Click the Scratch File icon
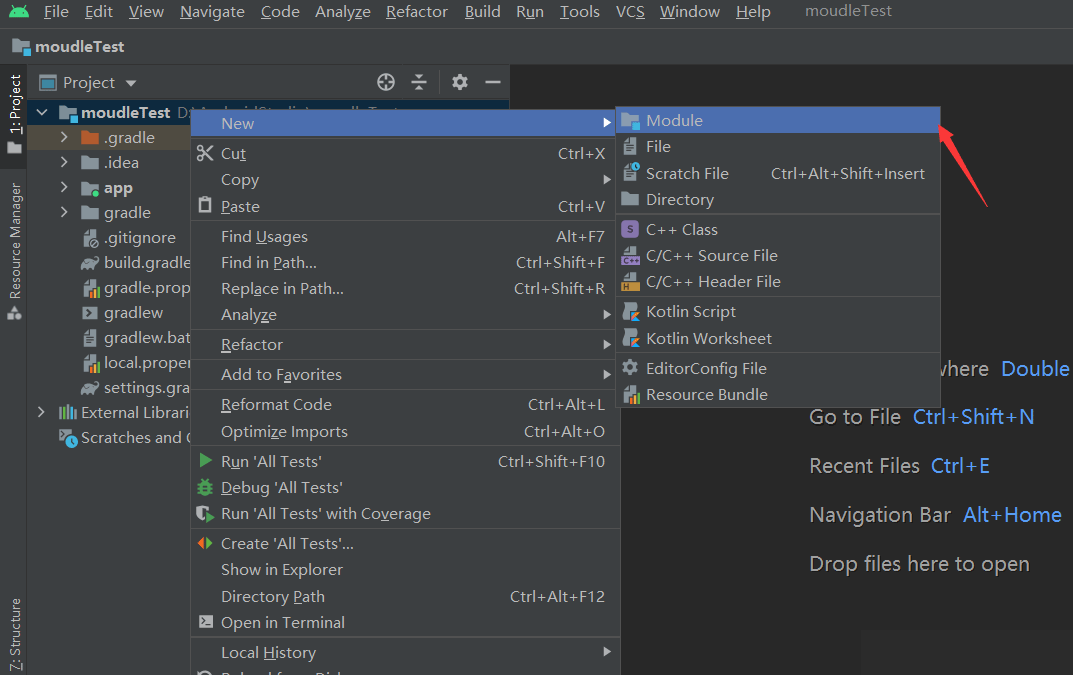 pos(630,173)
